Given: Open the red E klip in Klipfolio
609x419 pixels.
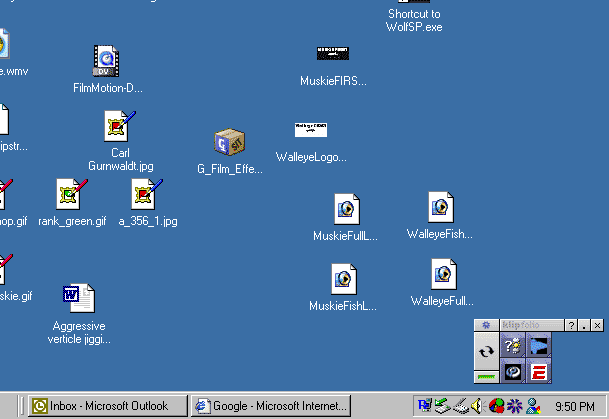Looking at the screenshot, I should [539, 372].
